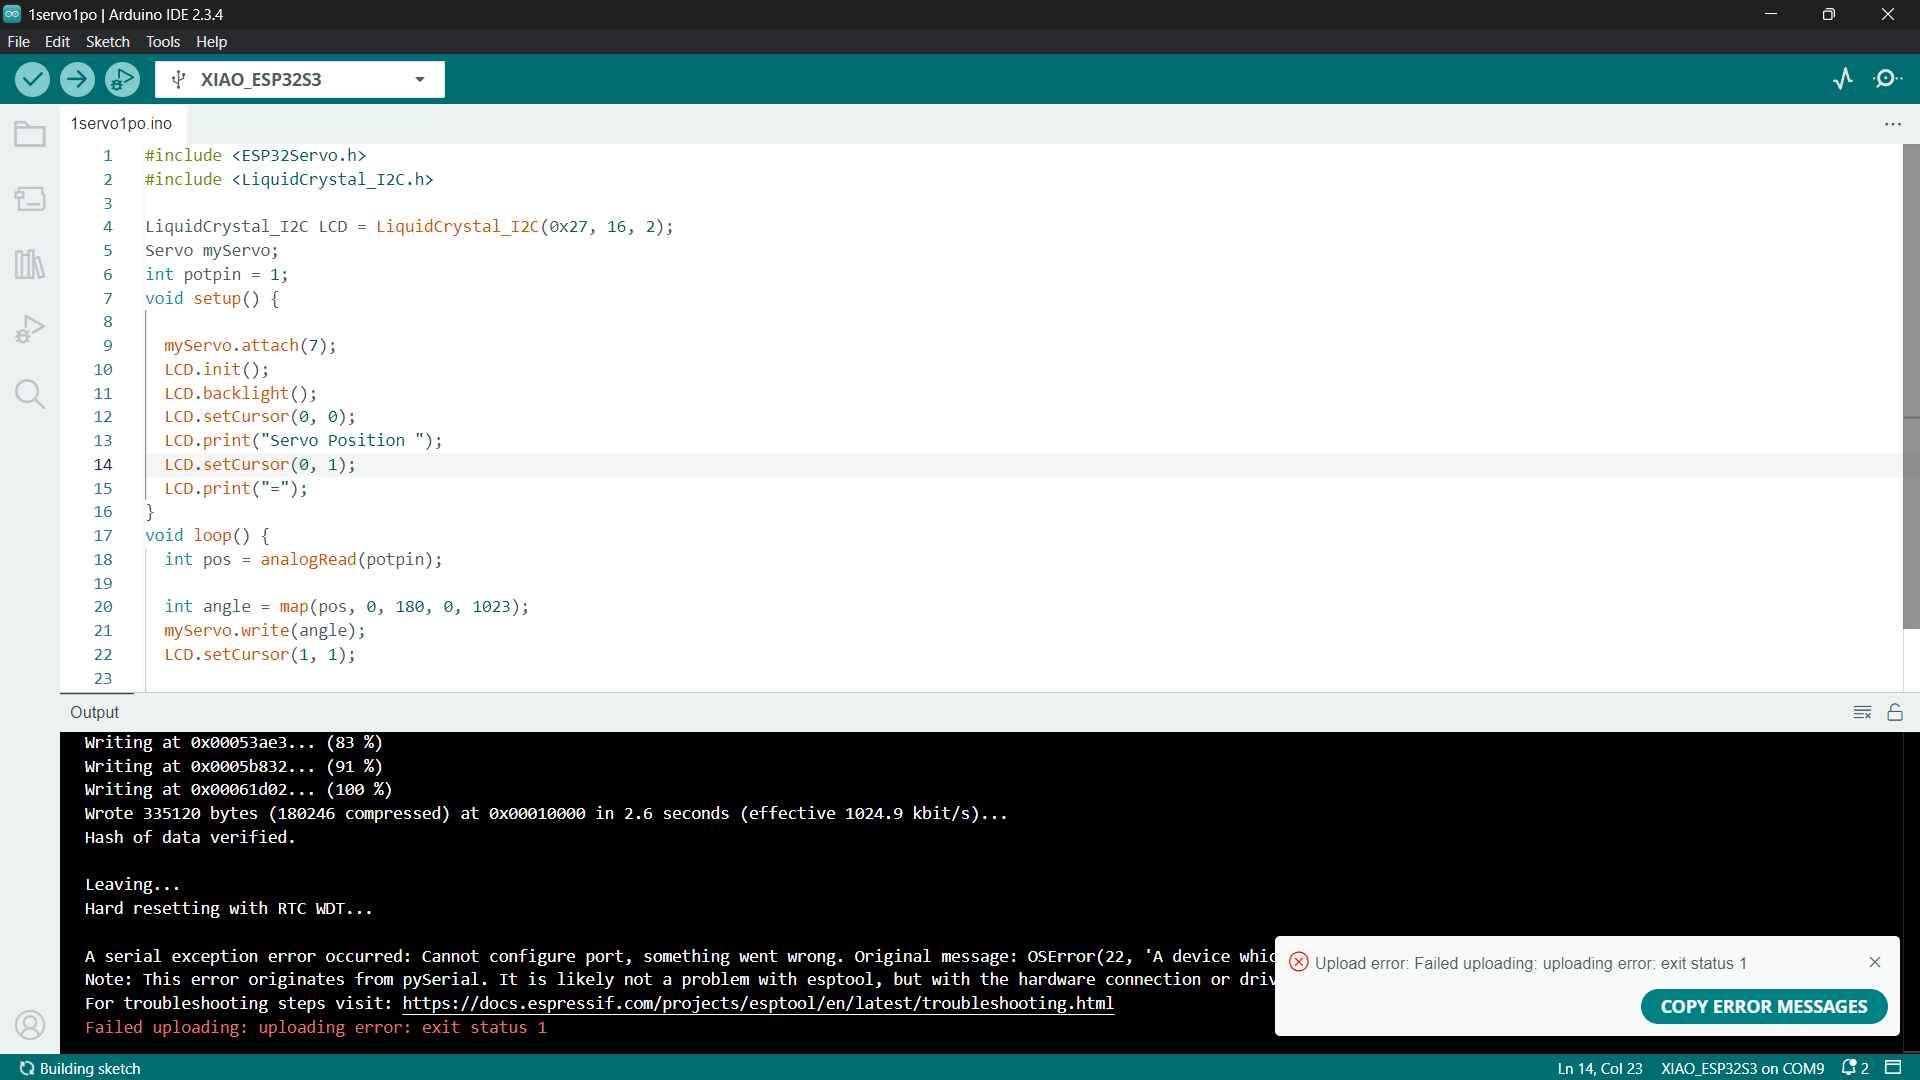This screenshot has height=1080, width=1920.
Task: Click 'Failed uploading' red error line
Action: 316,1027
